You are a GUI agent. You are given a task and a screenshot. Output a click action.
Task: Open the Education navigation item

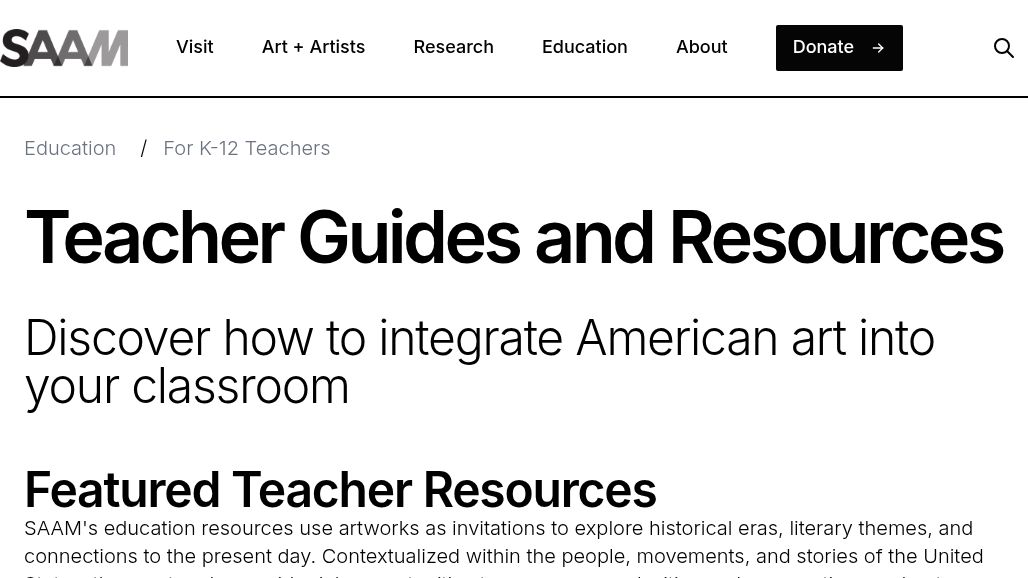tap(584, 47)
